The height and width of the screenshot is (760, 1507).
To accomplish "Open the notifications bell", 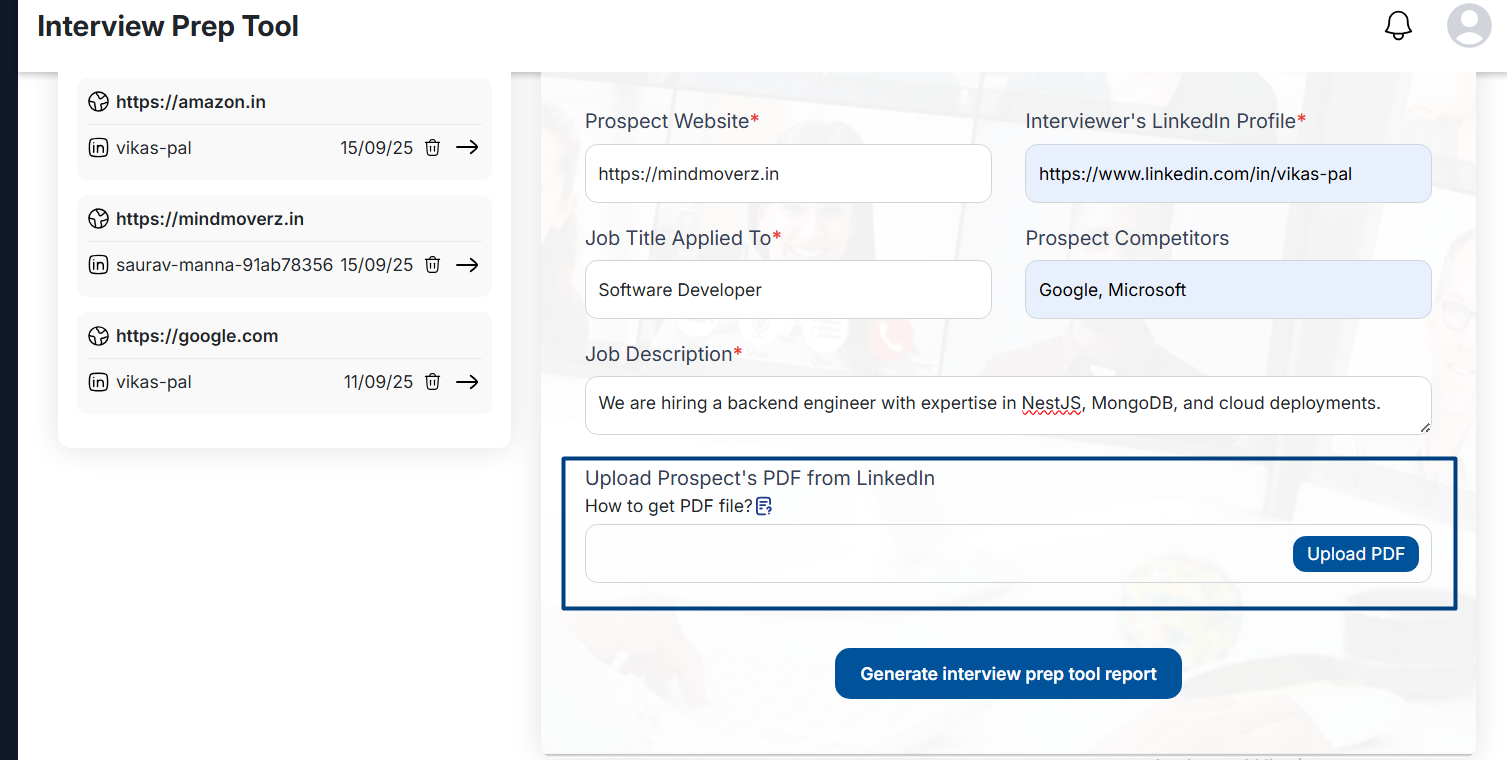I will click(x=1398, y=26).
